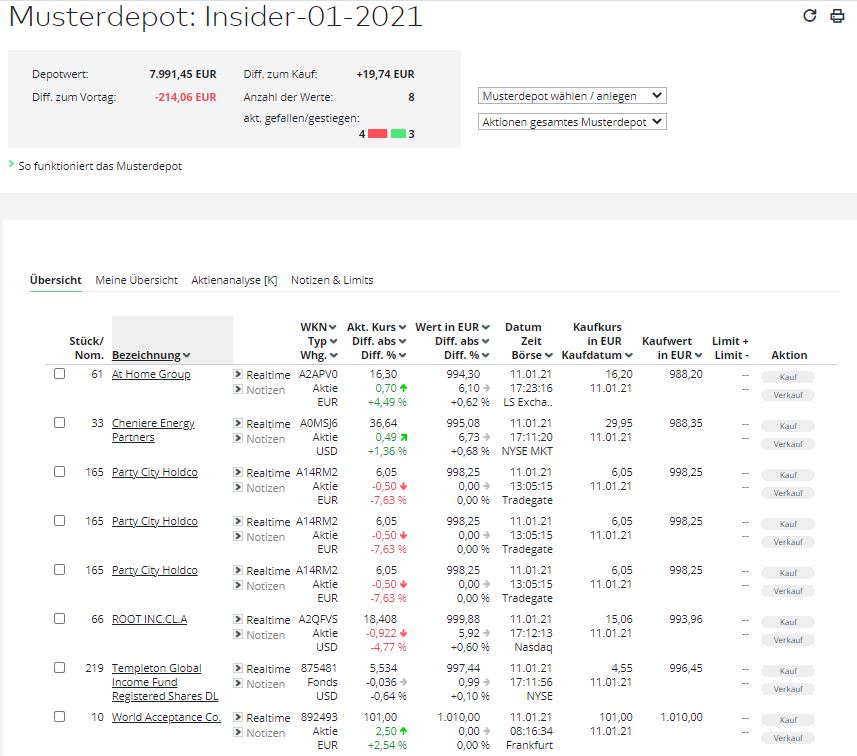The width and height of the screenshot is (857, 756).
Task: Open the Aktienanalyse [K] tab
Action: pyautogui.click(x=234, y=280)
